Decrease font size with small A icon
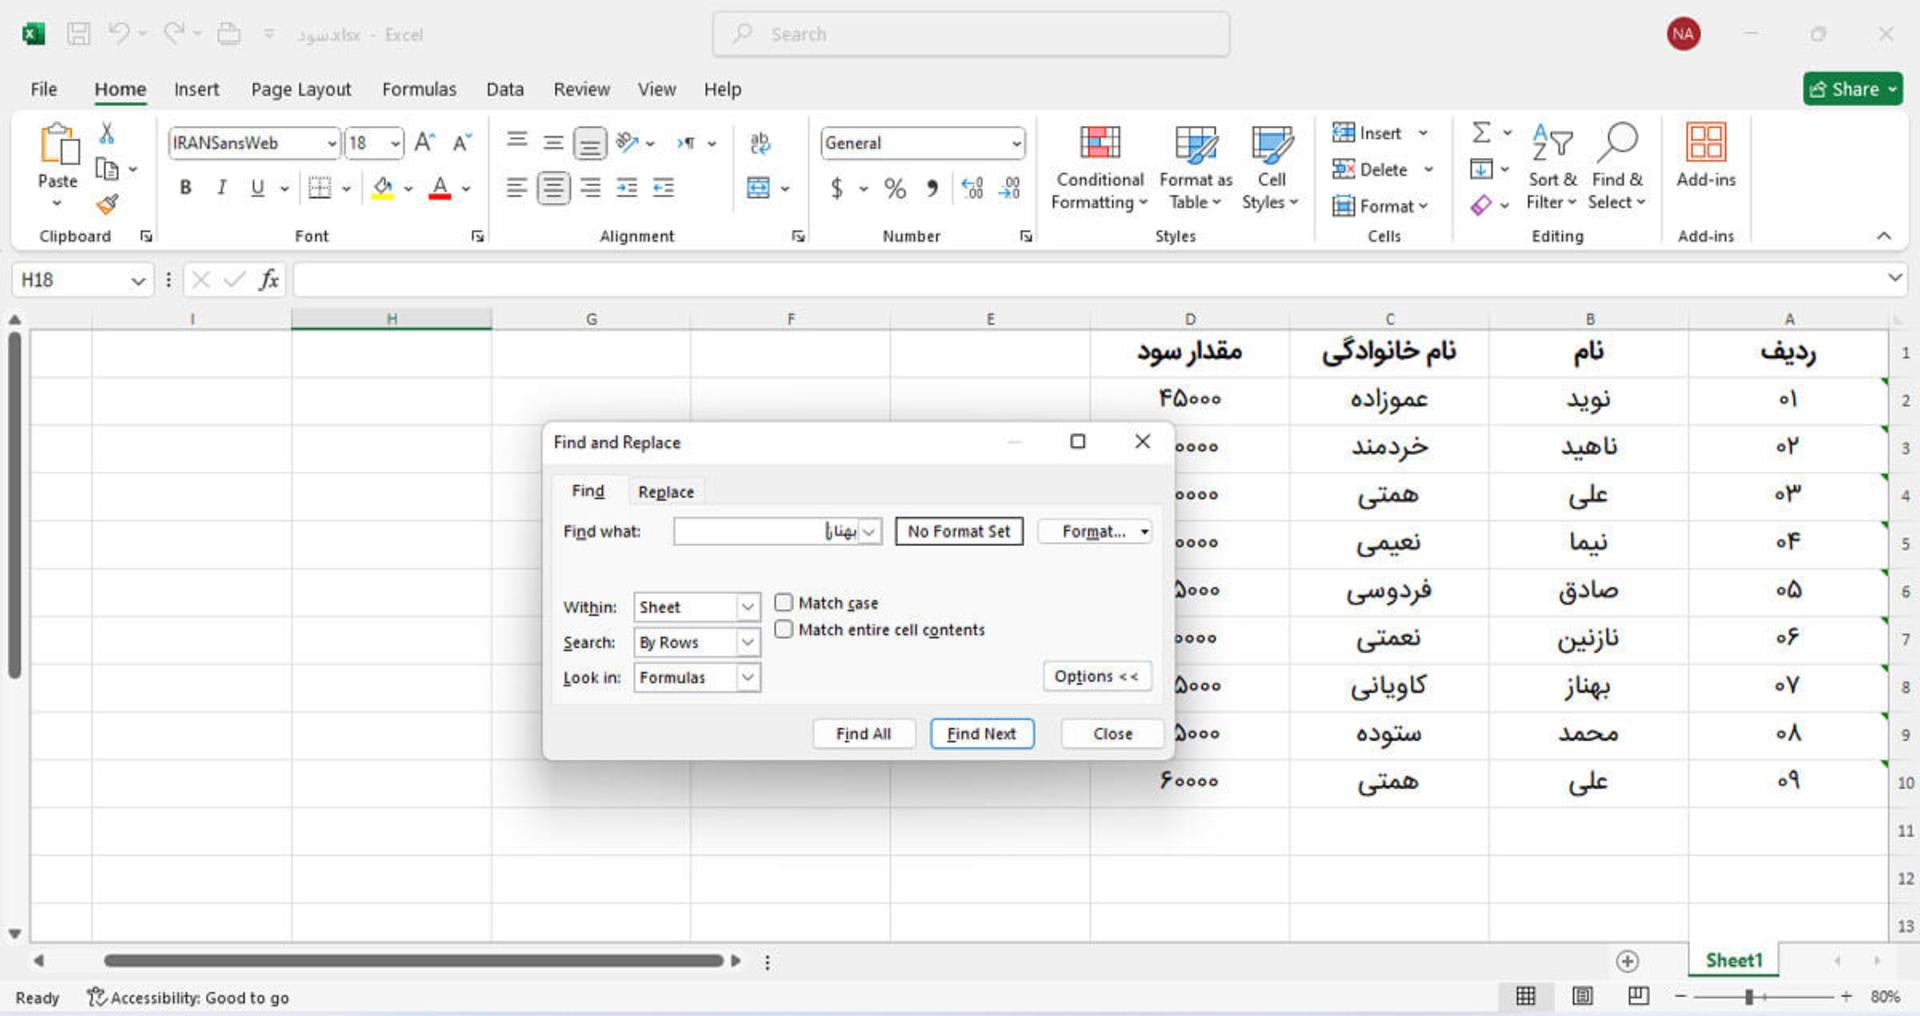1920x1016 pixels. coord(461,143)
